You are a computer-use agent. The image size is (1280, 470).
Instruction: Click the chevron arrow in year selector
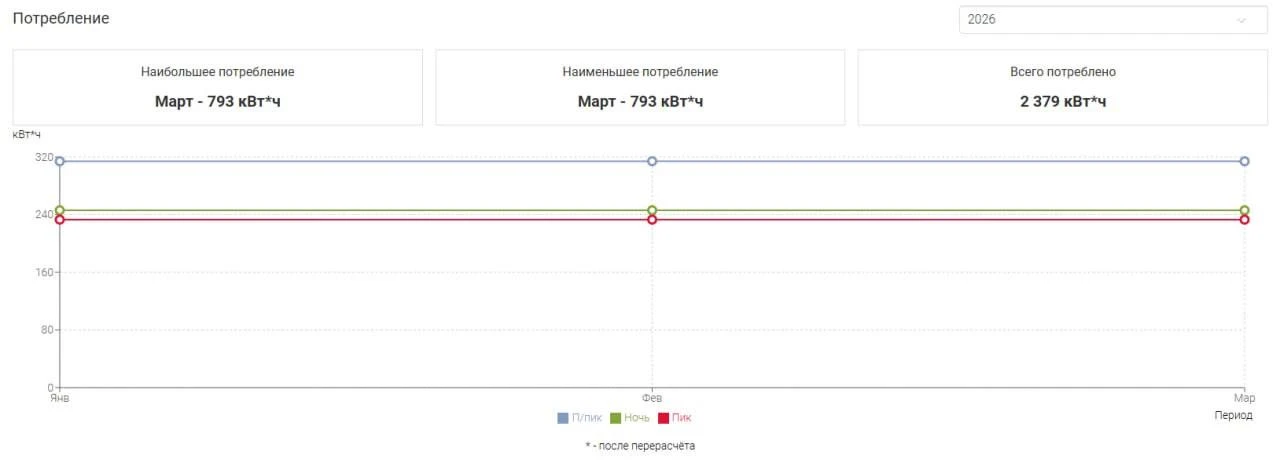[x=1242, y=20]
